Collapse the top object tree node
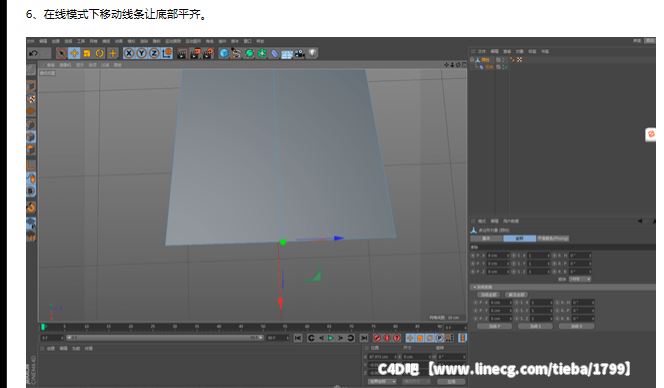The width and height of the screenshot is (664, 388). 472,60
